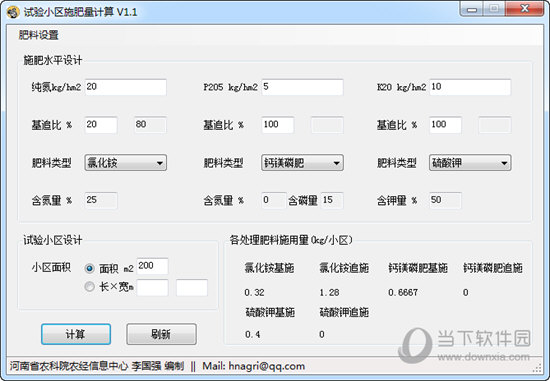The height and width of the screenshot is (381, 550).
Task: Click the 纯氮kg/hm2 input field
Action: [126, 87]
